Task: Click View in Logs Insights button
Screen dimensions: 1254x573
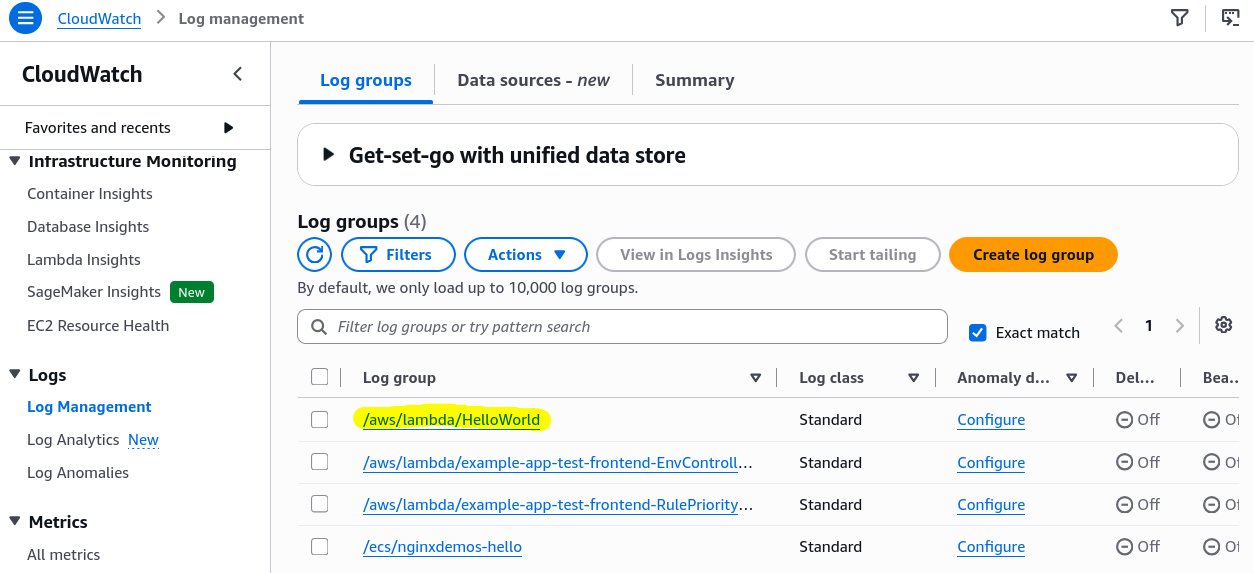Action: (x=696, y=255)
